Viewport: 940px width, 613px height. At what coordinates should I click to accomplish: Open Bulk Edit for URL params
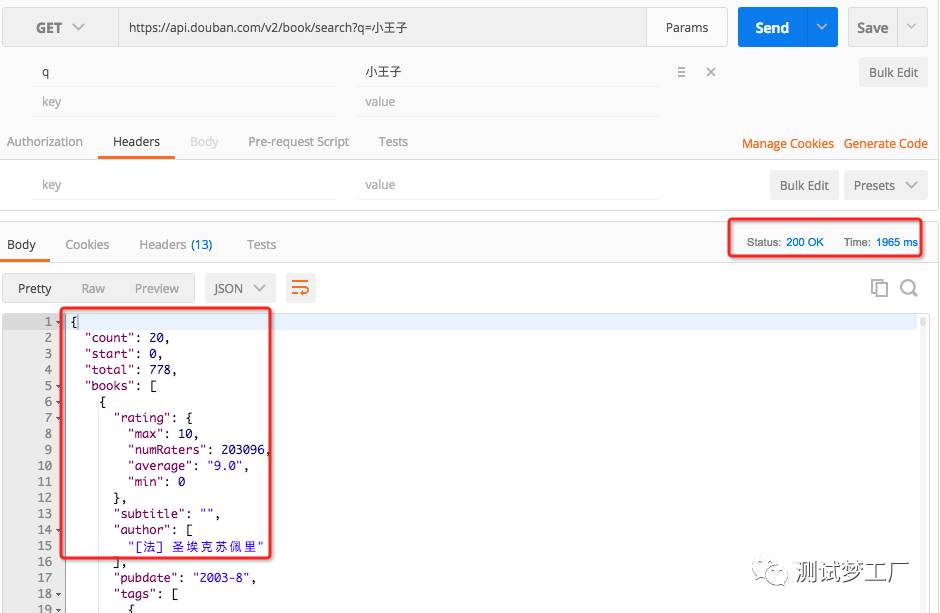point(893,73)
